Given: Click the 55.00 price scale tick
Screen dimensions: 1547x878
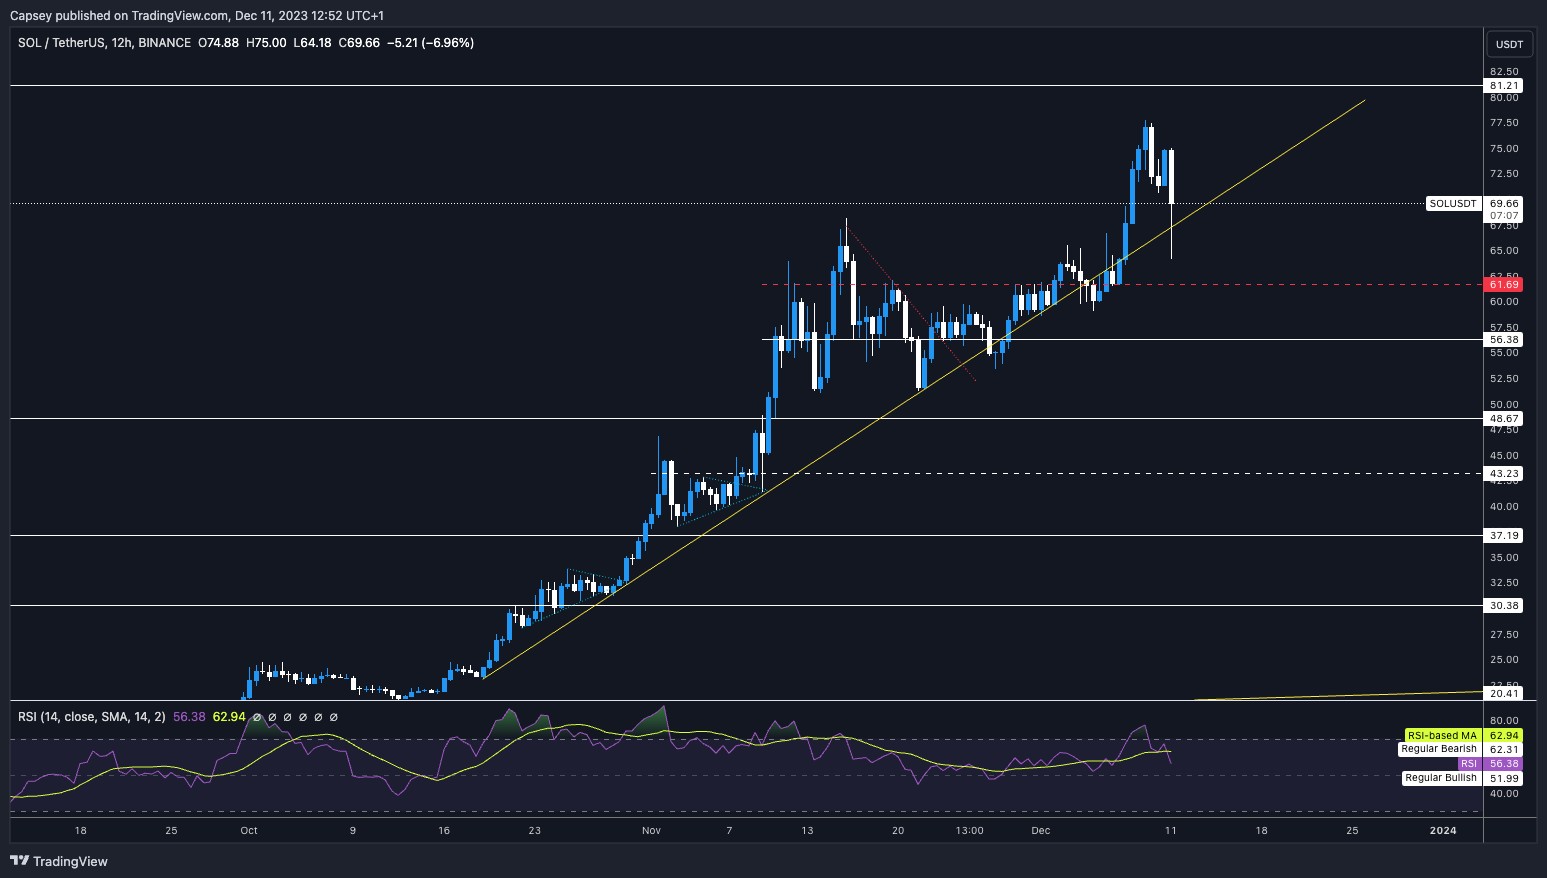Looking at the screenshot, I should point(1504,353).
